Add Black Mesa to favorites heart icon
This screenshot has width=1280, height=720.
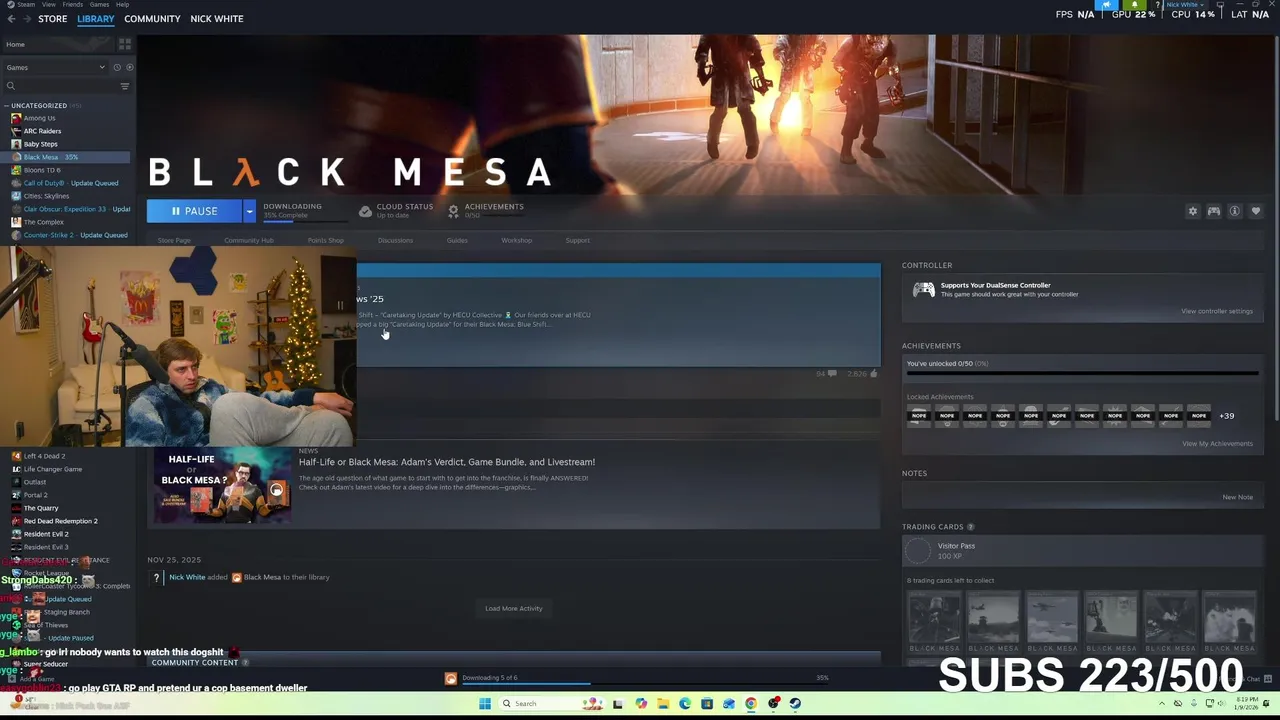click(x=1255, y=211)
